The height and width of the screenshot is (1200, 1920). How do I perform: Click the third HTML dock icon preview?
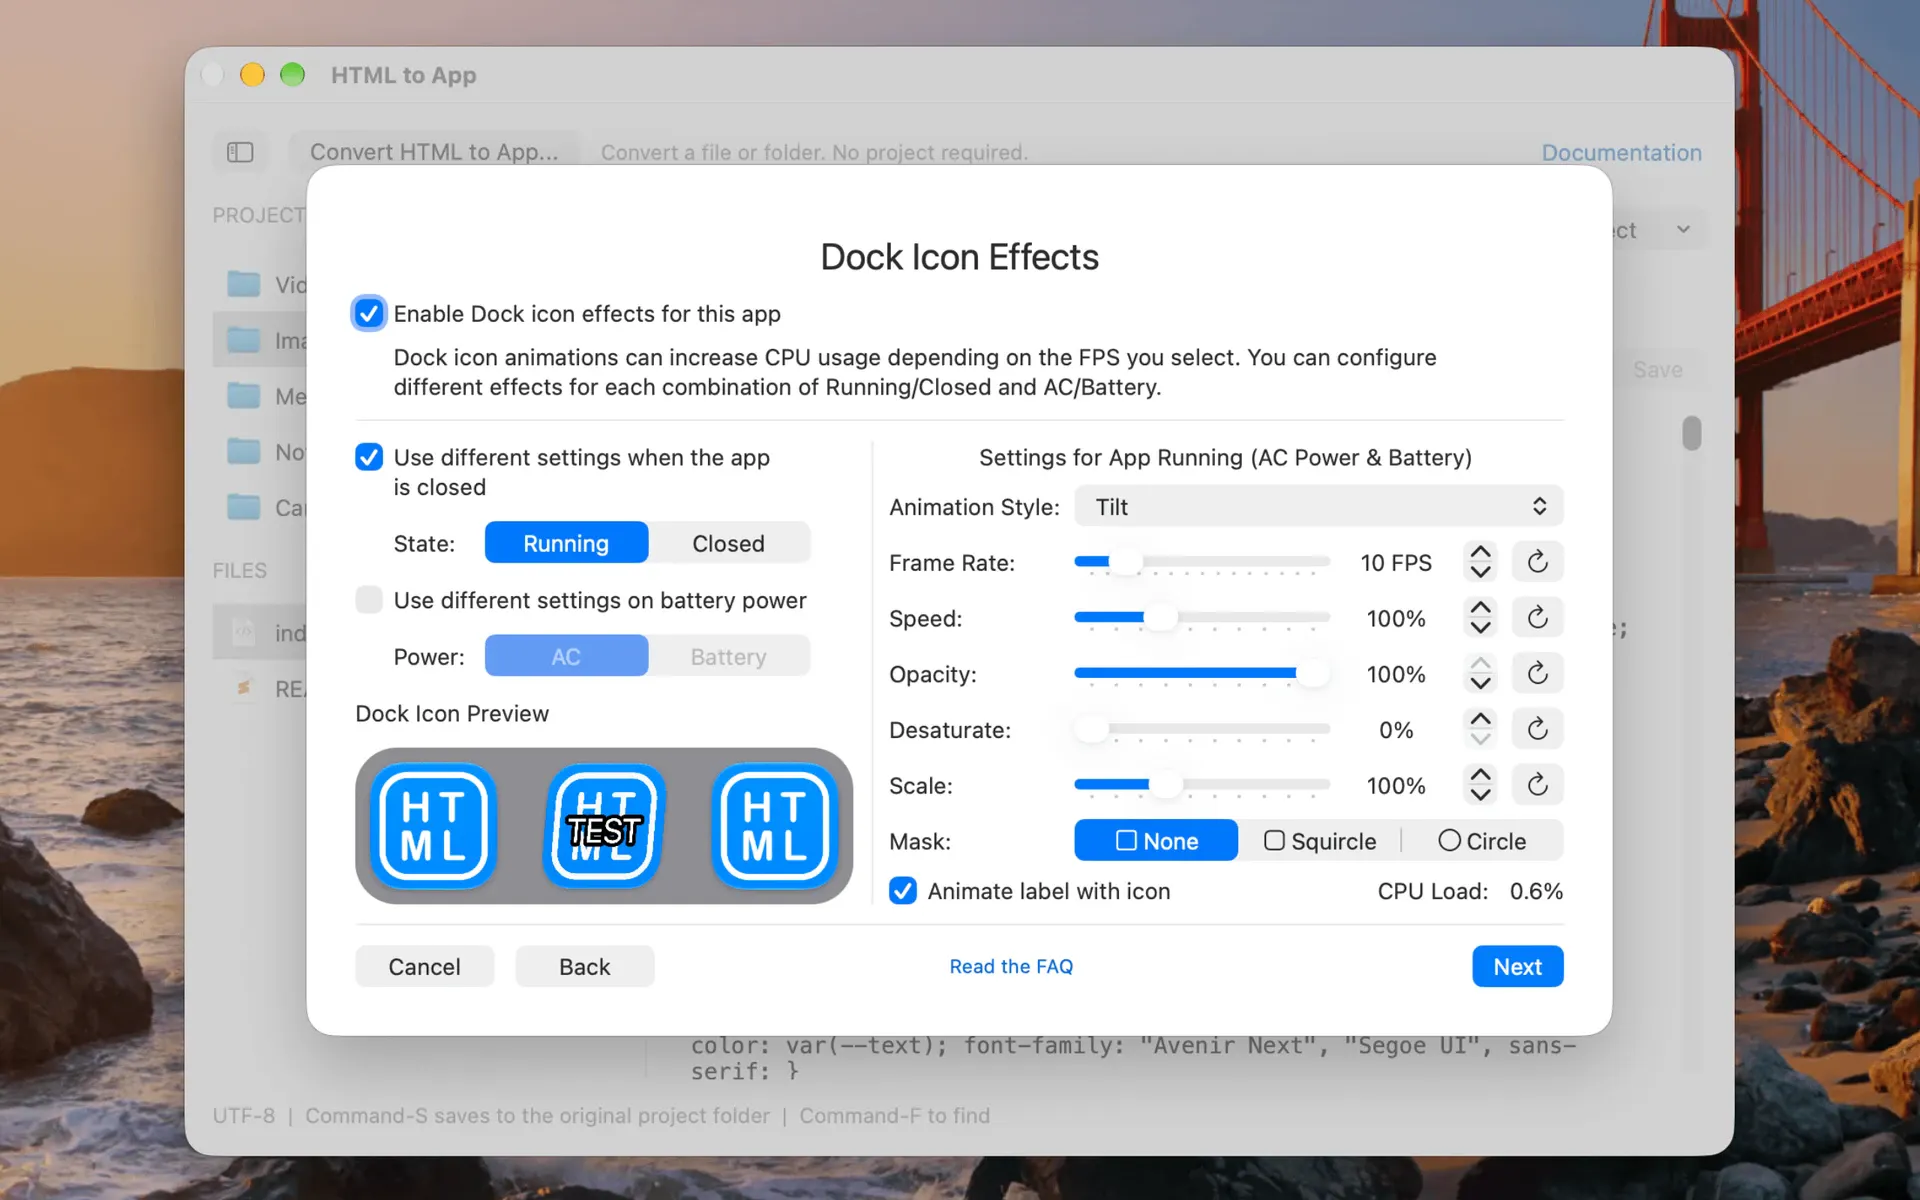[x=775, y=826]
